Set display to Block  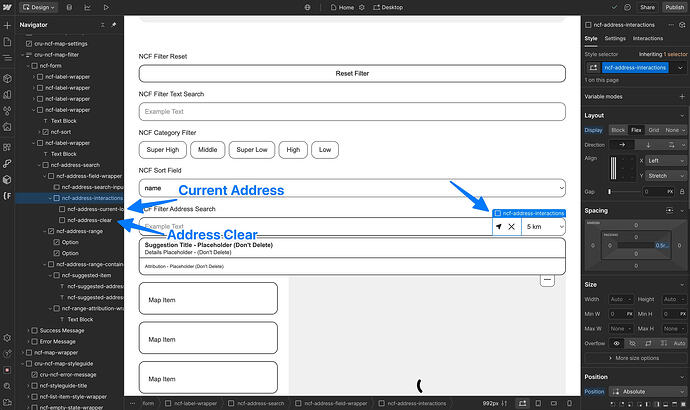618,130
